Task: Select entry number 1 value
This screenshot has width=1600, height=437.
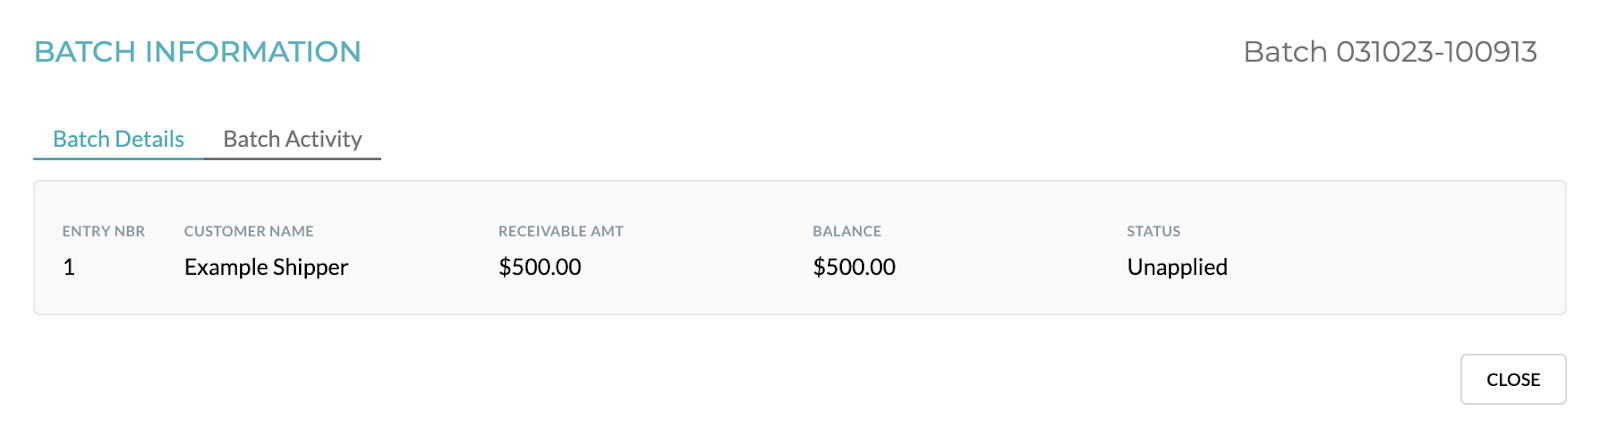Action: 69,267
